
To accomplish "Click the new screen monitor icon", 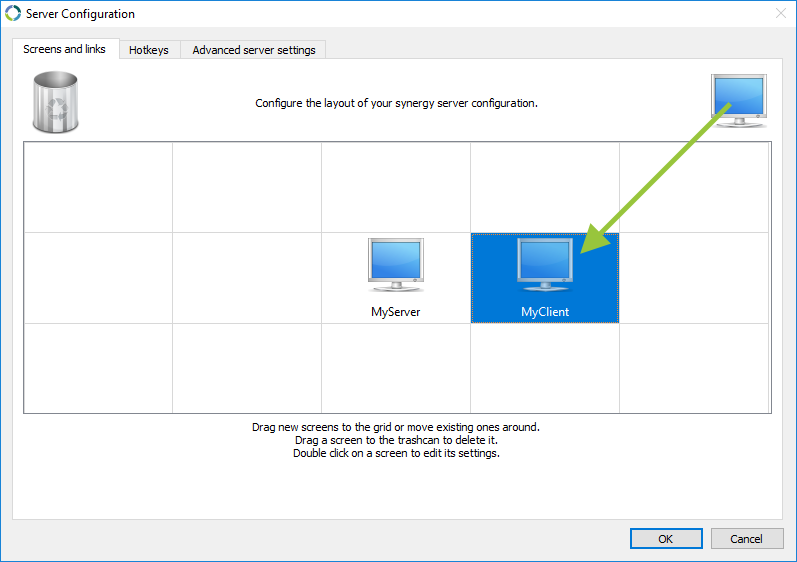I will 739,101.
